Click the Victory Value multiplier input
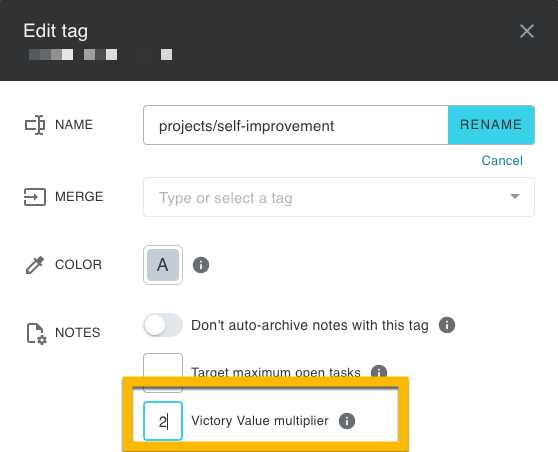The width and height of the screenshot is (558, 452). click(163, 421)
